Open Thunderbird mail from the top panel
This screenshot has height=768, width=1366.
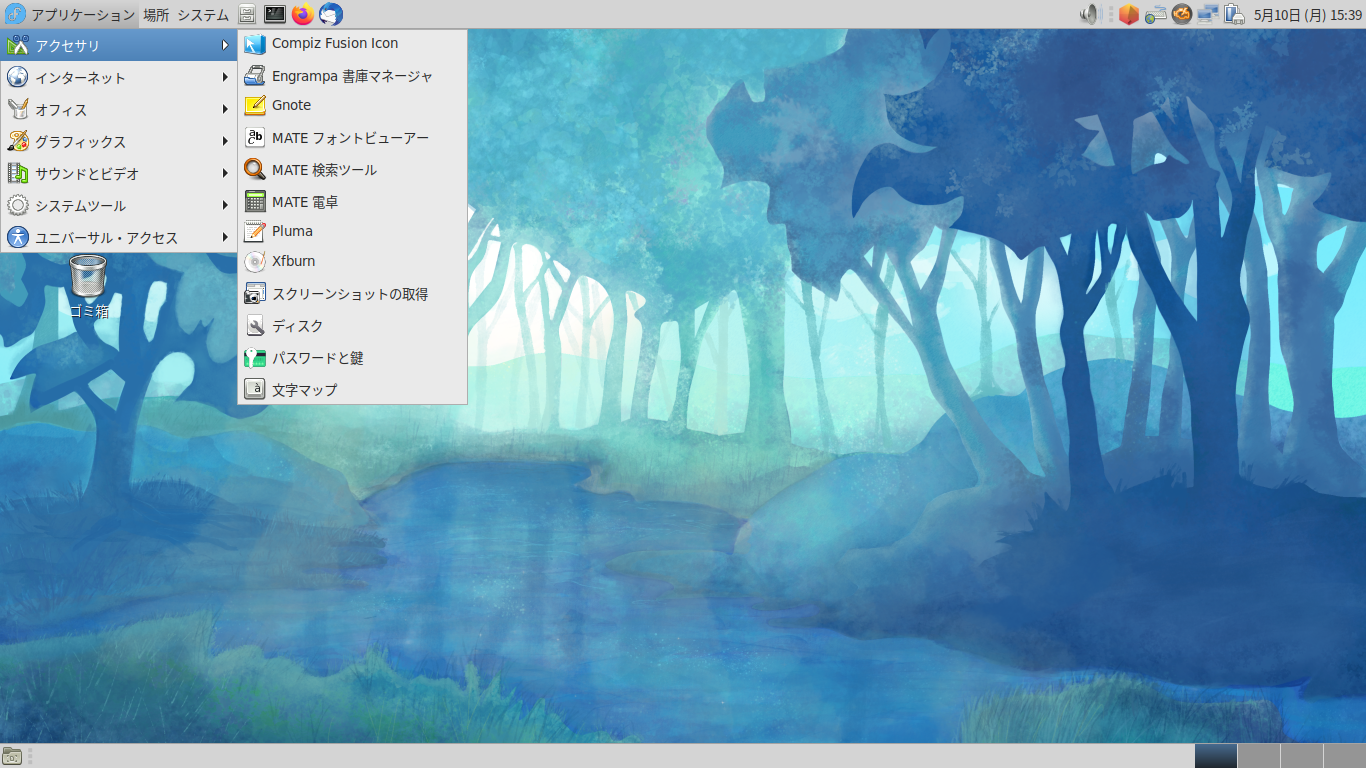(330, 14)
